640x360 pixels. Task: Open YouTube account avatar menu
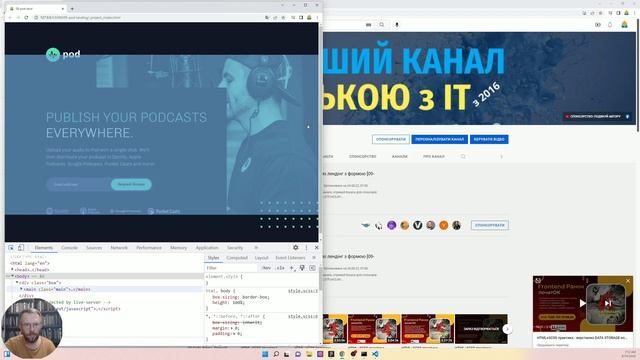coord(624,25)
